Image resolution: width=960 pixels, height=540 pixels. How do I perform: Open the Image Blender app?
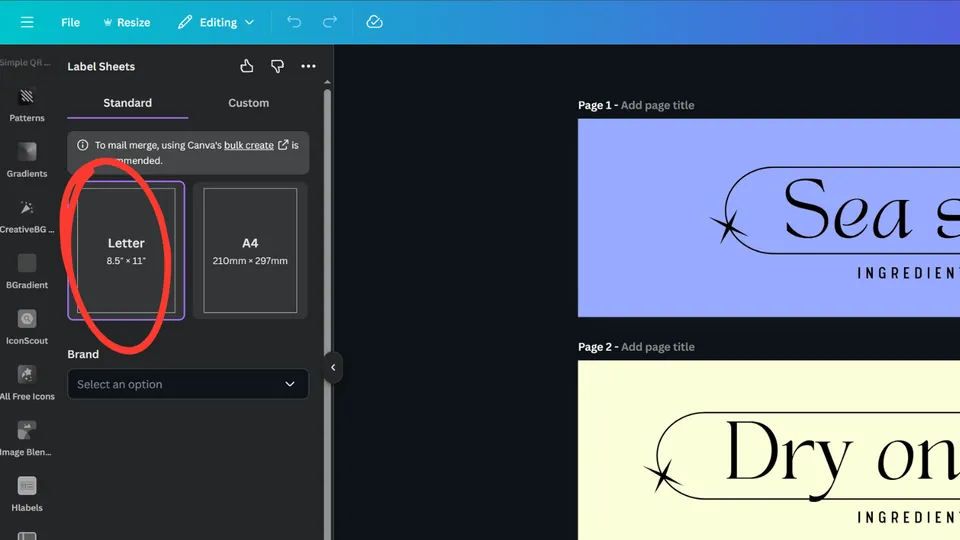point(27,439)
